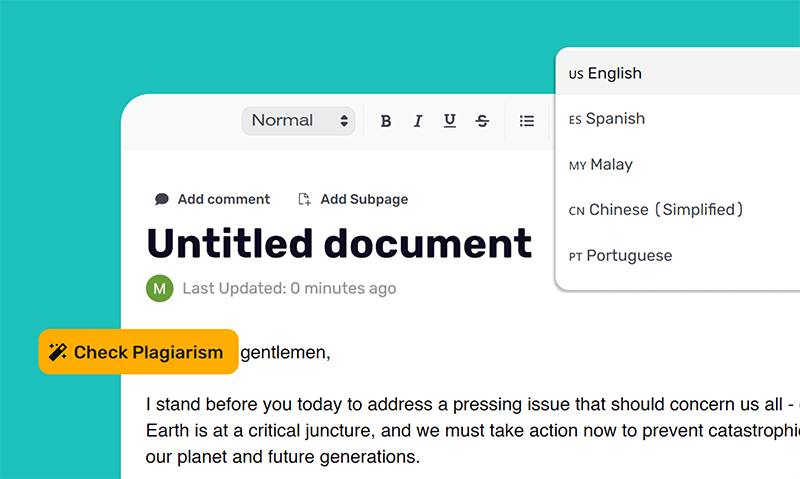Click the Add Subpage page icon
Screen dimensions: 800x479
[x=305, y=199]
